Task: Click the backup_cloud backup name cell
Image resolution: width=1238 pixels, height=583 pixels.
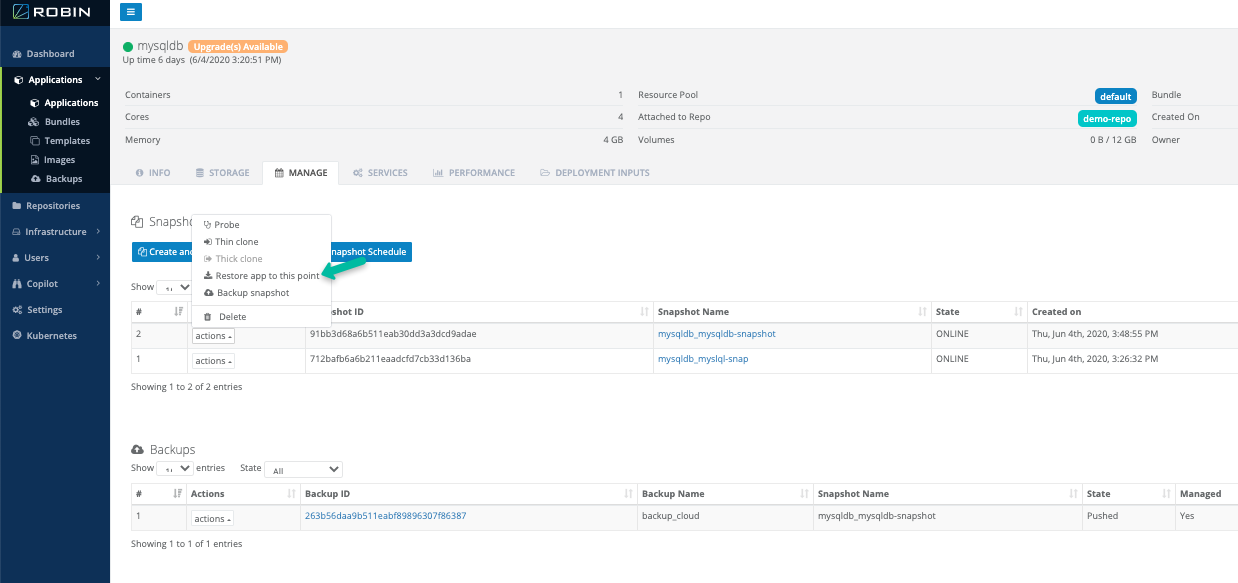Action: click(725, 517)
